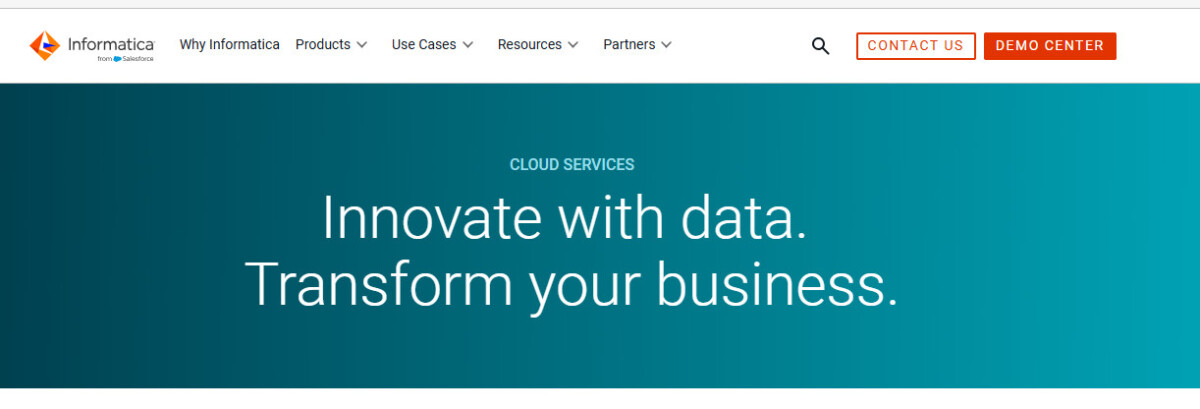Select the Partners navigation label
Image resolution: width=1200 pixels, height=409 pixels.
click(x=629, y=44)
